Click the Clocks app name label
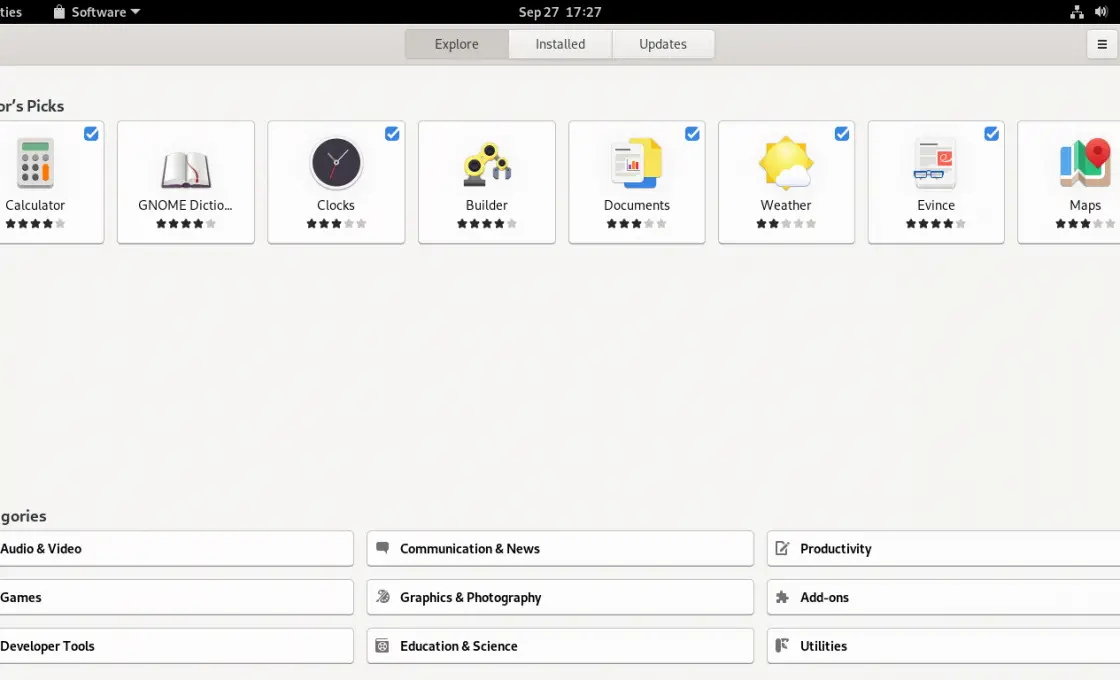Viewport: 1120px width, 680px height. tap(336, 205)
